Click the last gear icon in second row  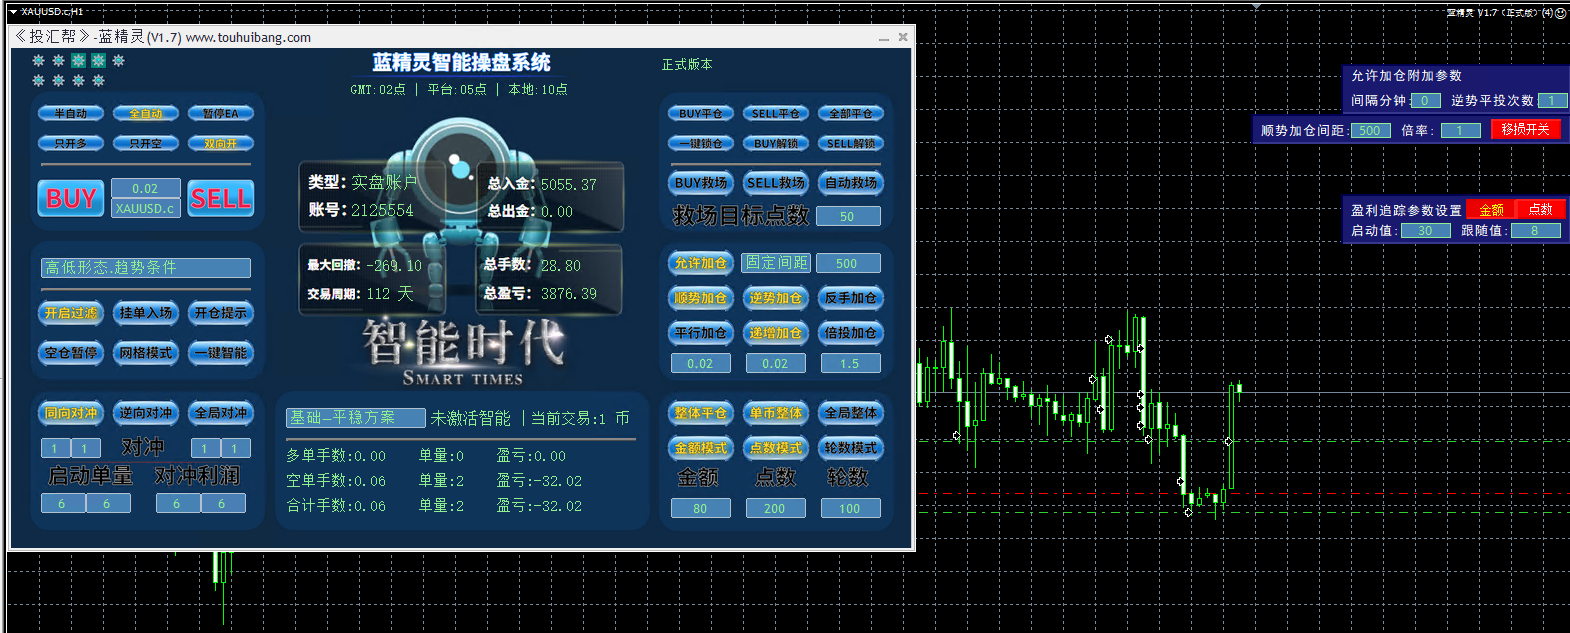[98, 80]
